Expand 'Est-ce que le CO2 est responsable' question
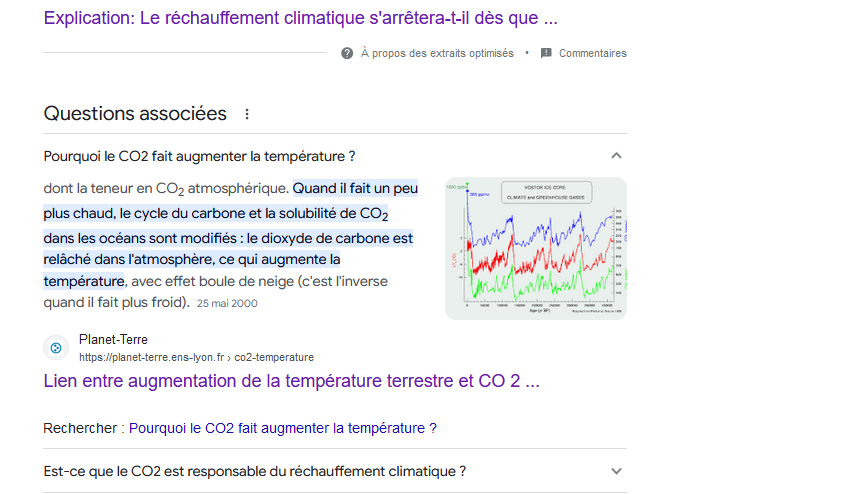846x494 pixels. 255,471
